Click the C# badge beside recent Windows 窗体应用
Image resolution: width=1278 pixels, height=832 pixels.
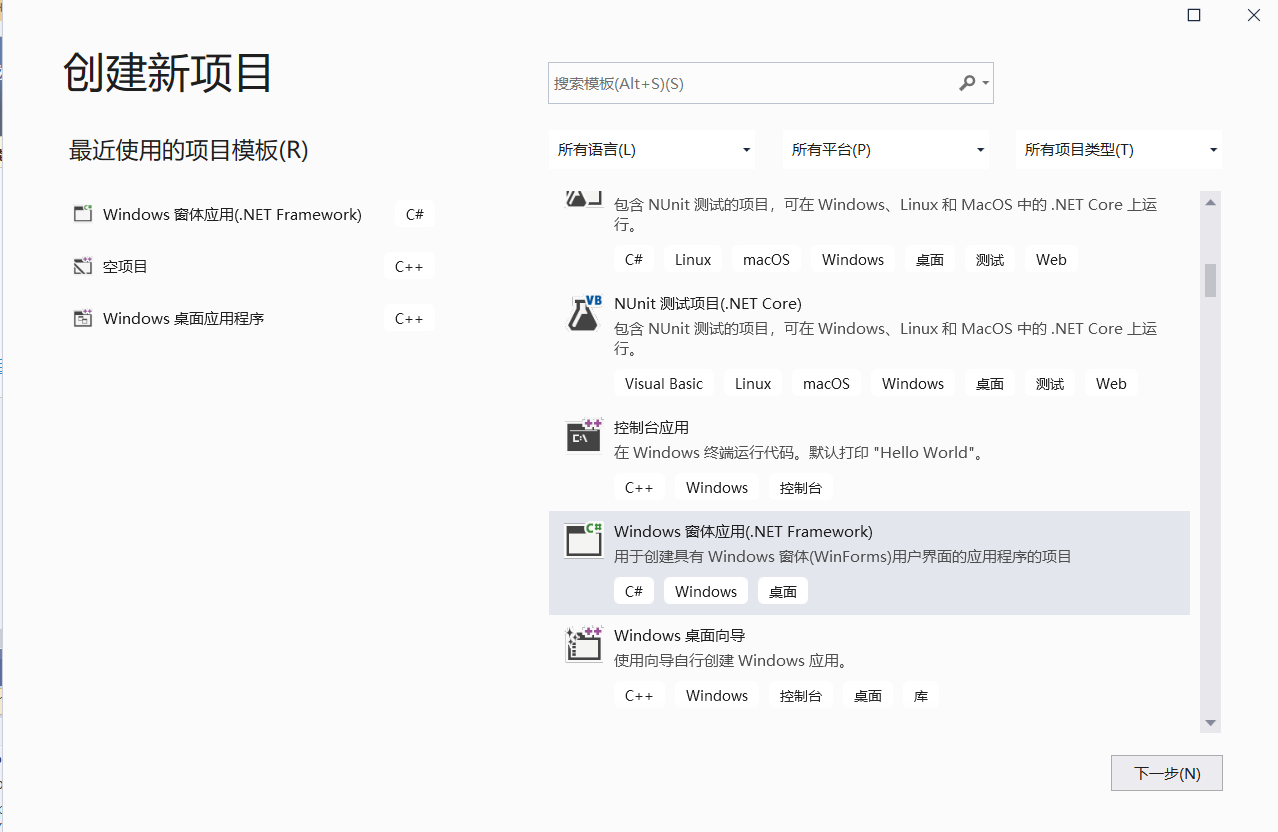[x=414, y=214]
